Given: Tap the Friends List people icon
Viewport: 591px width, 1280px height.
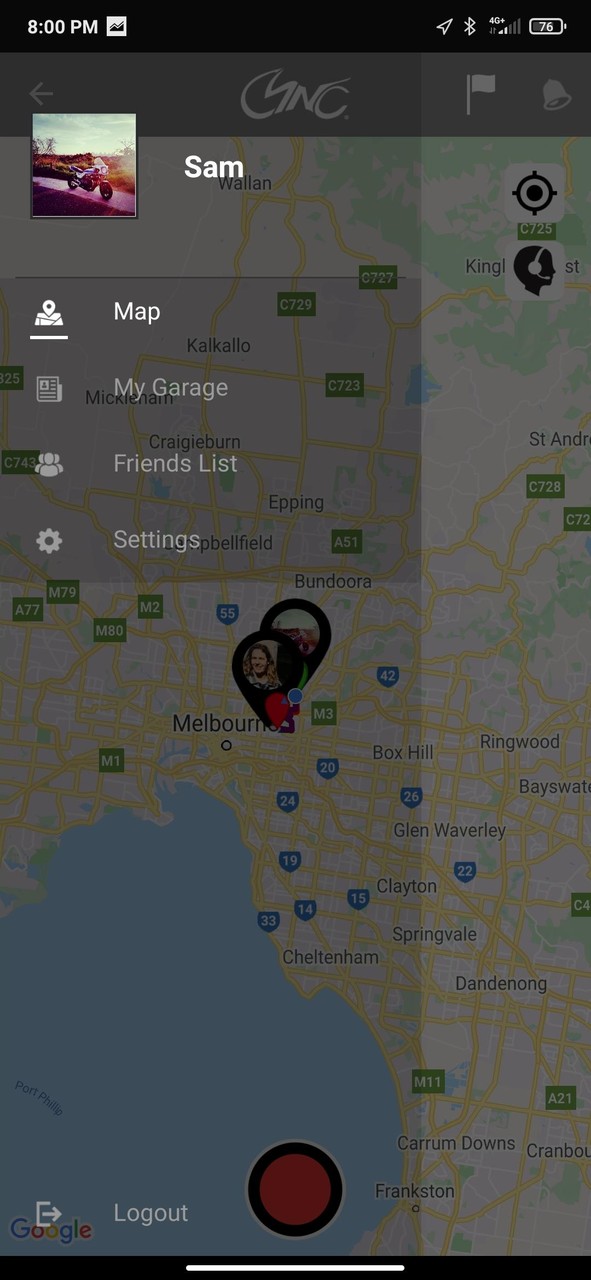Looking at the screenshot, I should coord(49,464).
